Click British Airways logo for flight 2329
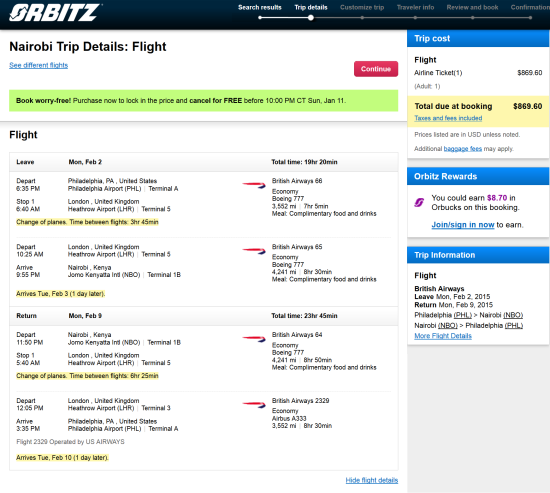Screen dimensions: 550x493 pyautogui.click(x=254, y=404)
